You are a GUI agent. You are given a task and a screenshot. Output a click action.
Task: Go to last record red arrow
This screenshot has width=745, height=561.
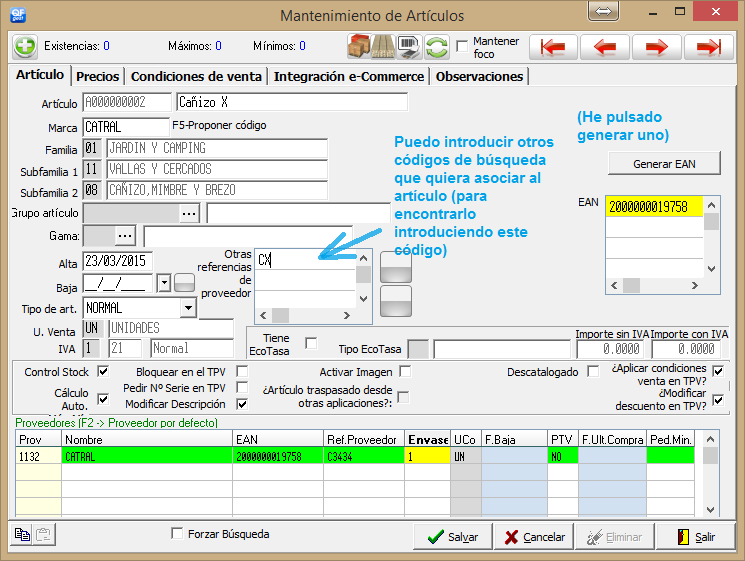point(708,47)
